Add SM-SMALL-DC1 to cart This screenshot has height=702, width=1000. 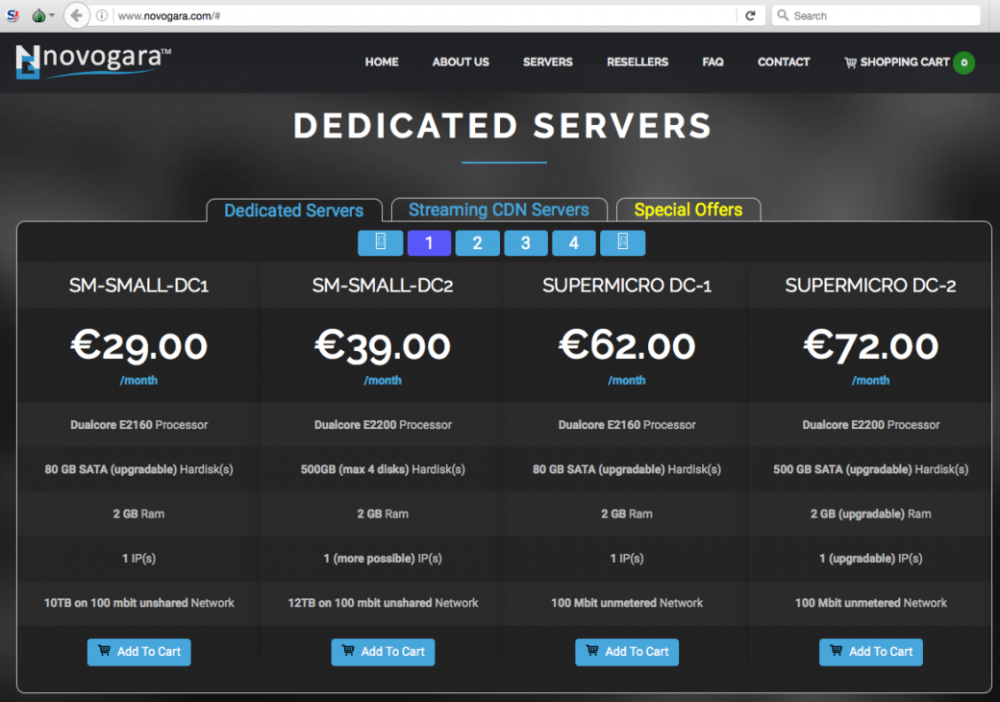point(139,652)
